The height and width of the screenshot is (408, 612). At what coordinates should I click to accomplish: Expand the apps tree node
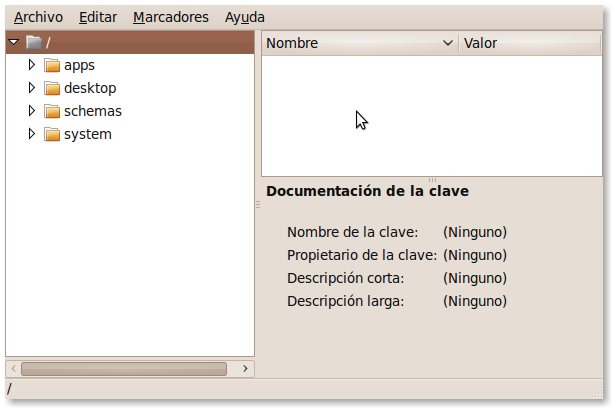[32, 65]
